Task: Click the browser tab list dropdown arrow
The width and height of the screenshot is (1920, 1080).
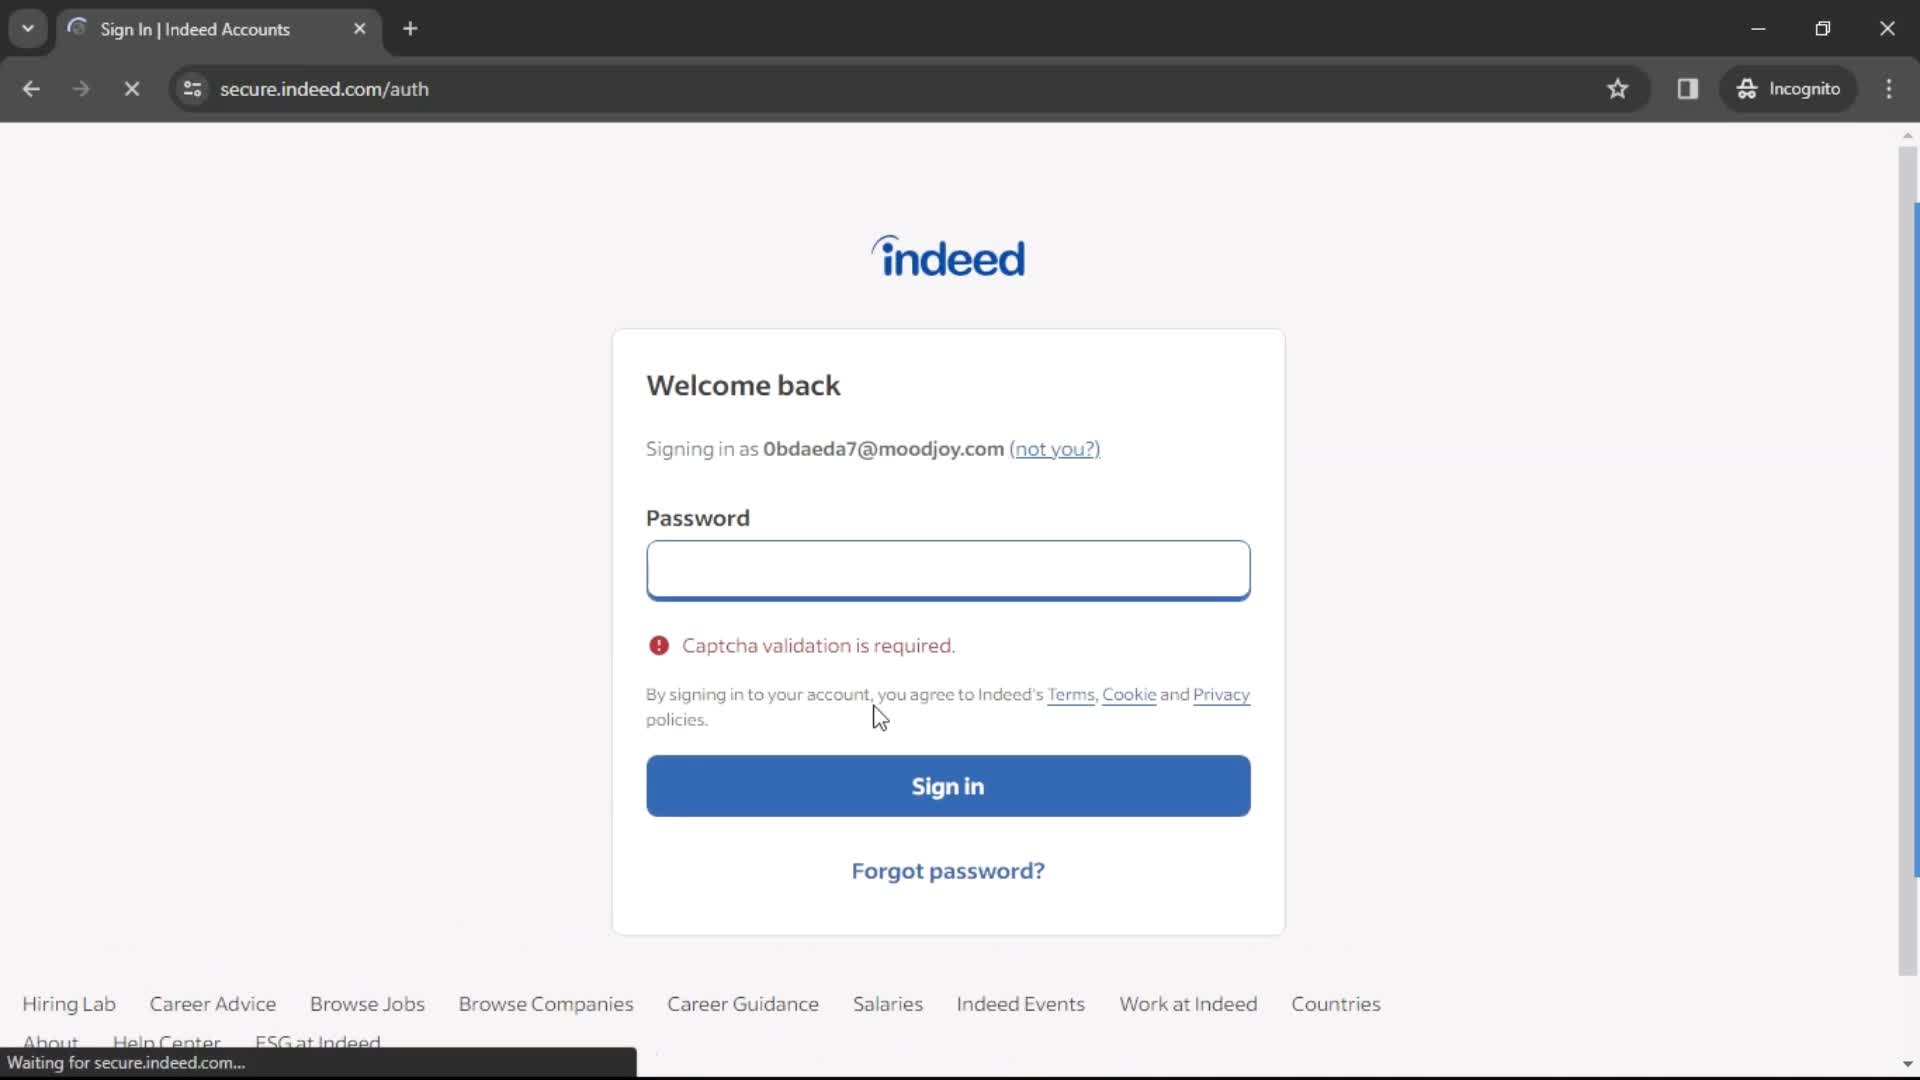Action: (x=28, y=28)
